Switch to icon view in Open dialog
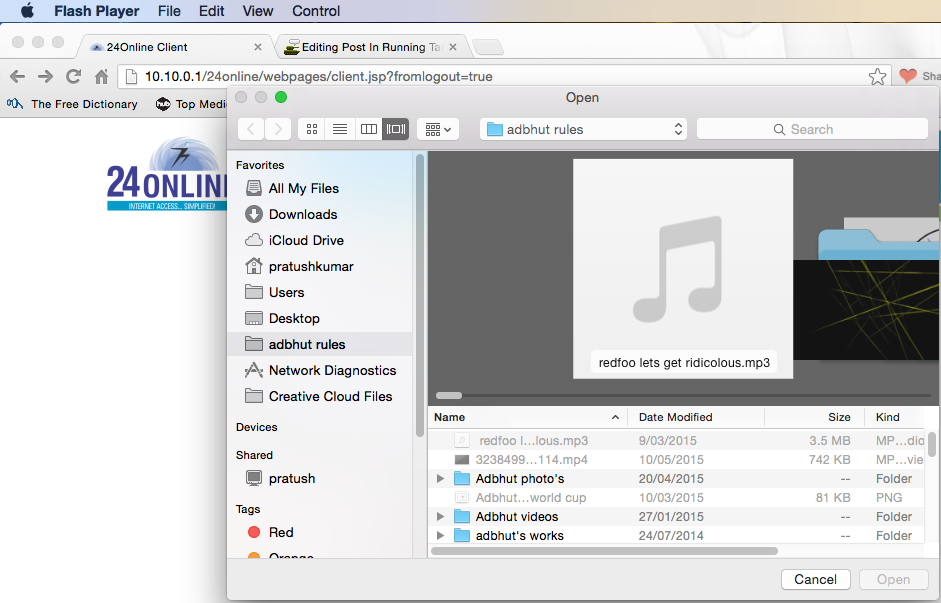Screen dimensions: 941x603 [312, 129]
